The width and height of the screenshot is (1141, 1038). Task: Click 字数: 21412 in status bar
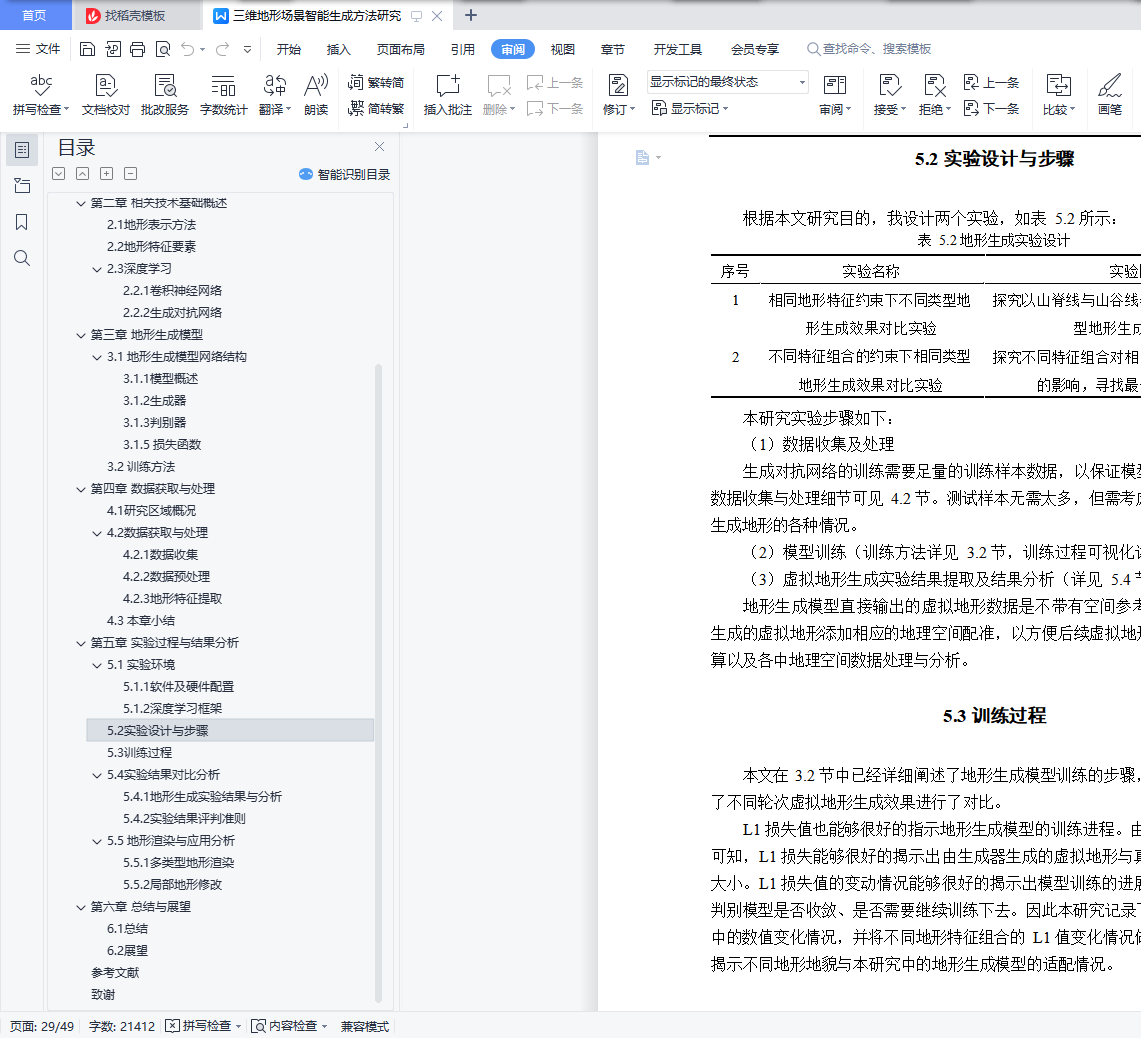(x=122, y=1026)
